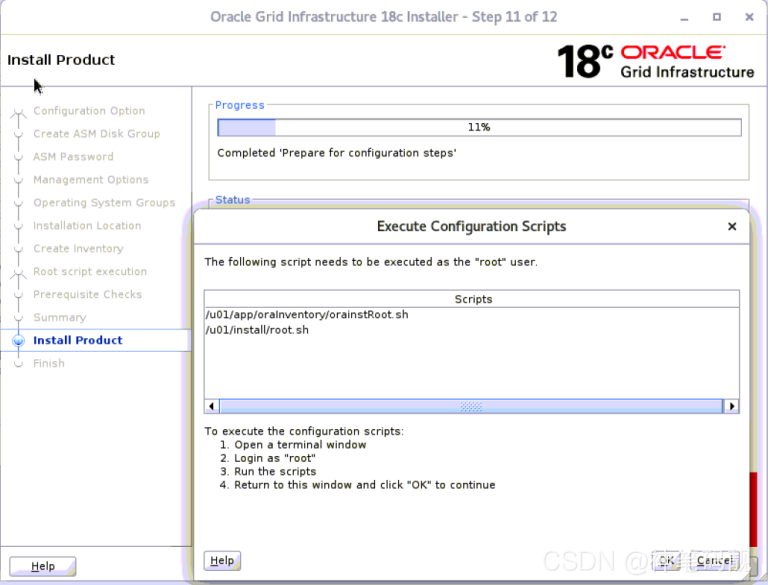Click the 11% installation progress bar

(479, 127)
